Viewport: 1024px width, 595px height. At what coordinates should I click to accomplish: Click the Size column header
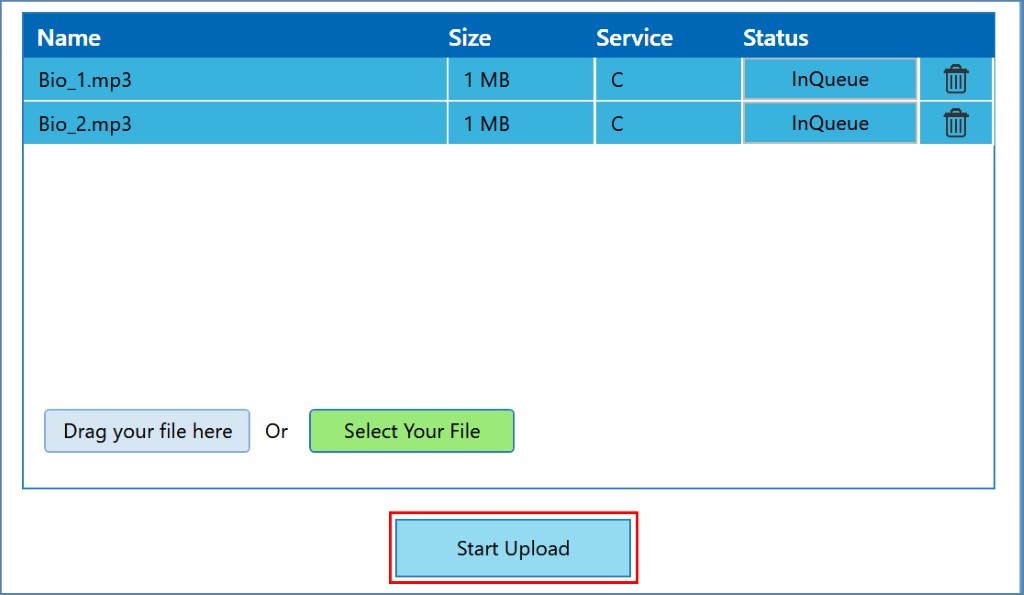click(469, 38)
